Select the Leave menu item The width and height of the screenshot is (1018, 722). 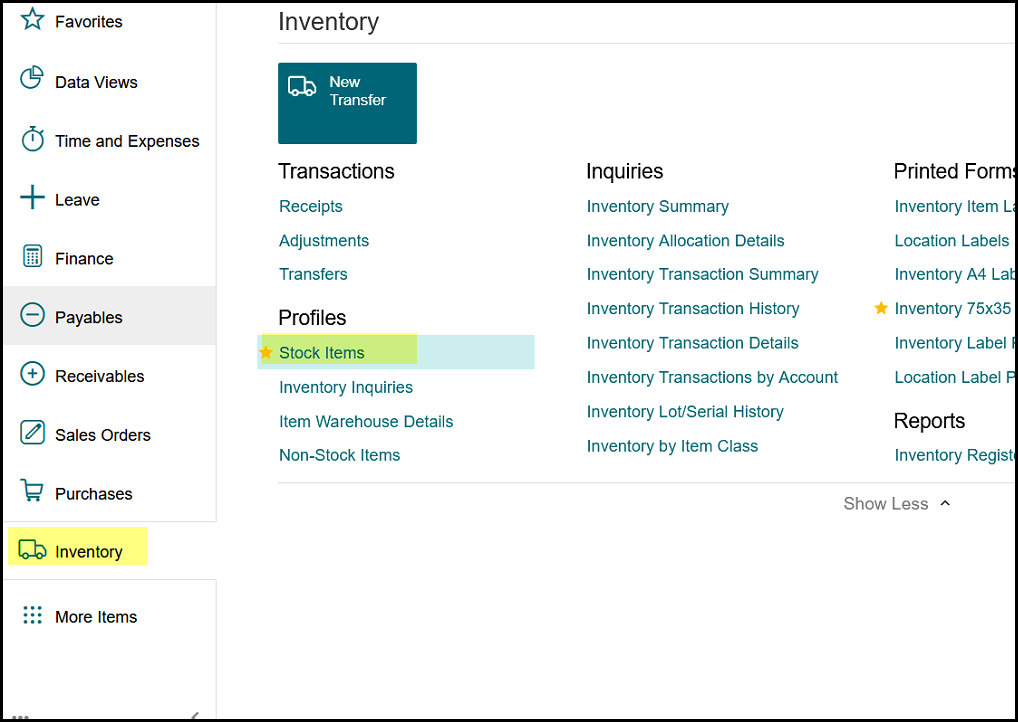point(77,200)
